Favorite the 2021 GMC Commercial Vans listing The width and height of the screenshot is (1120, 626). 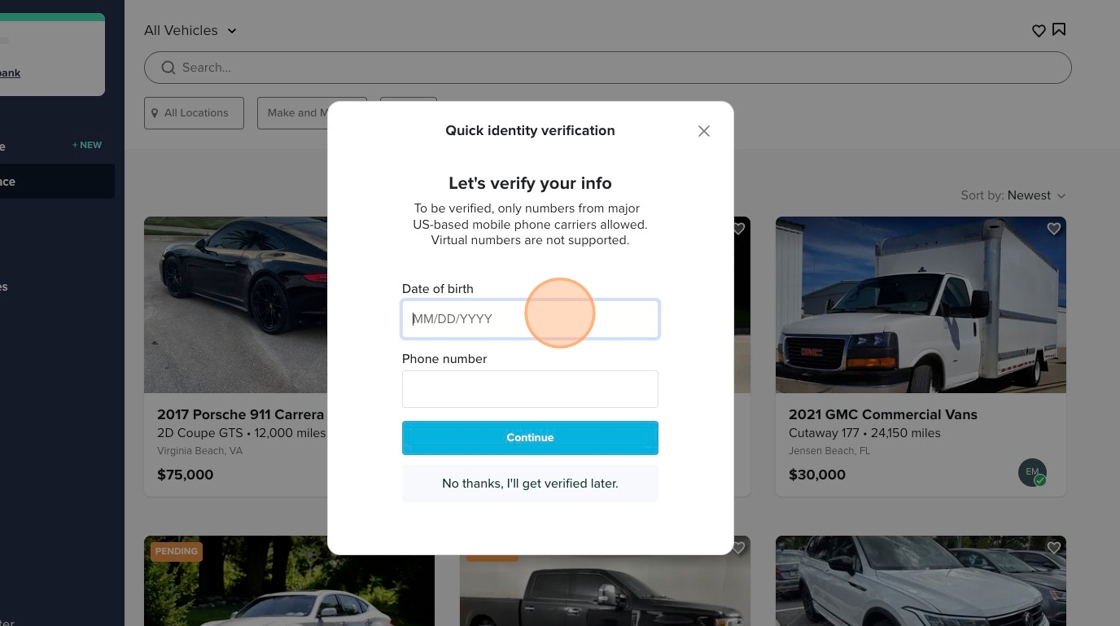click(1053, 229)
